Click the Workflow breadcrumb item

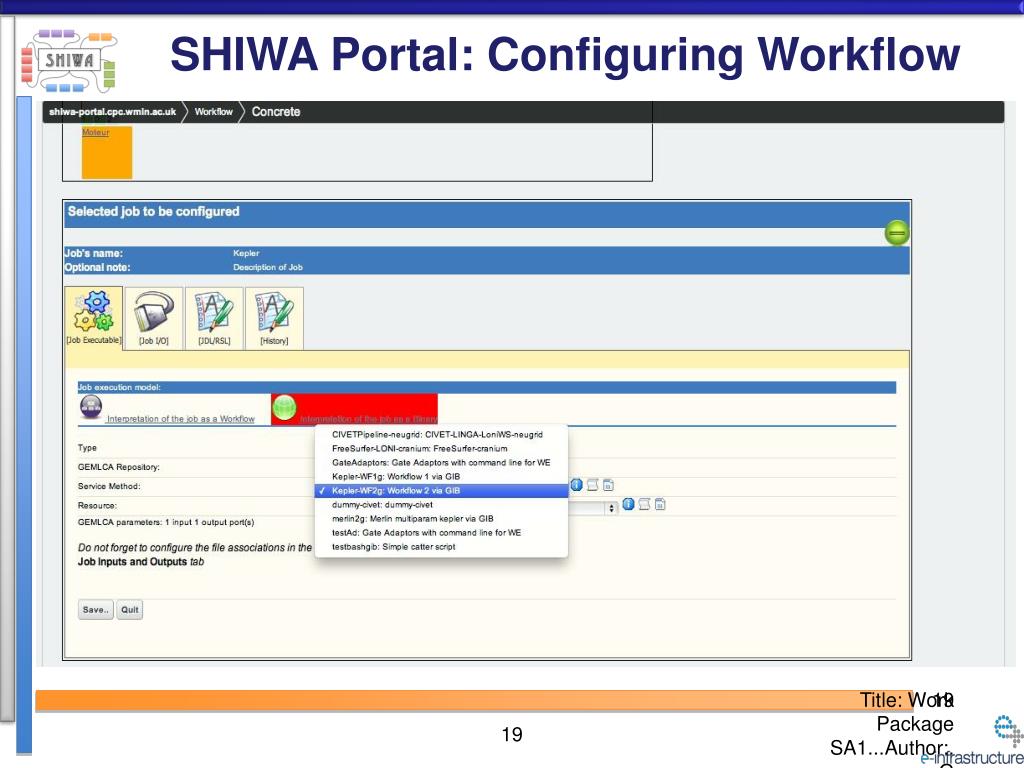pos(214,112)
